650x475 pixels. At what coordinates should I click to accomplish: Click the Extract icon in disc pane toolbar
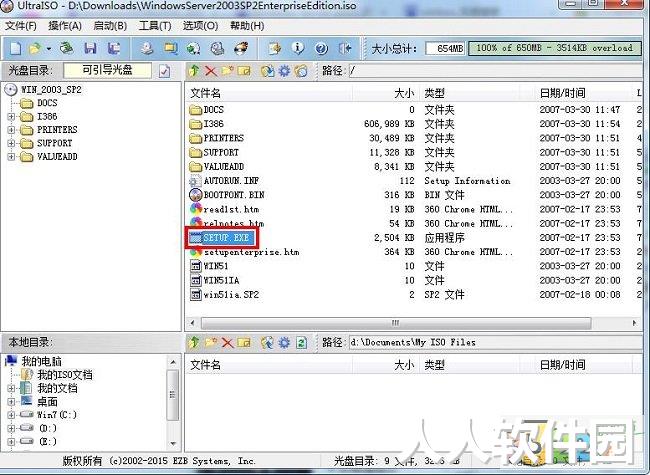(x=267, y=71)
